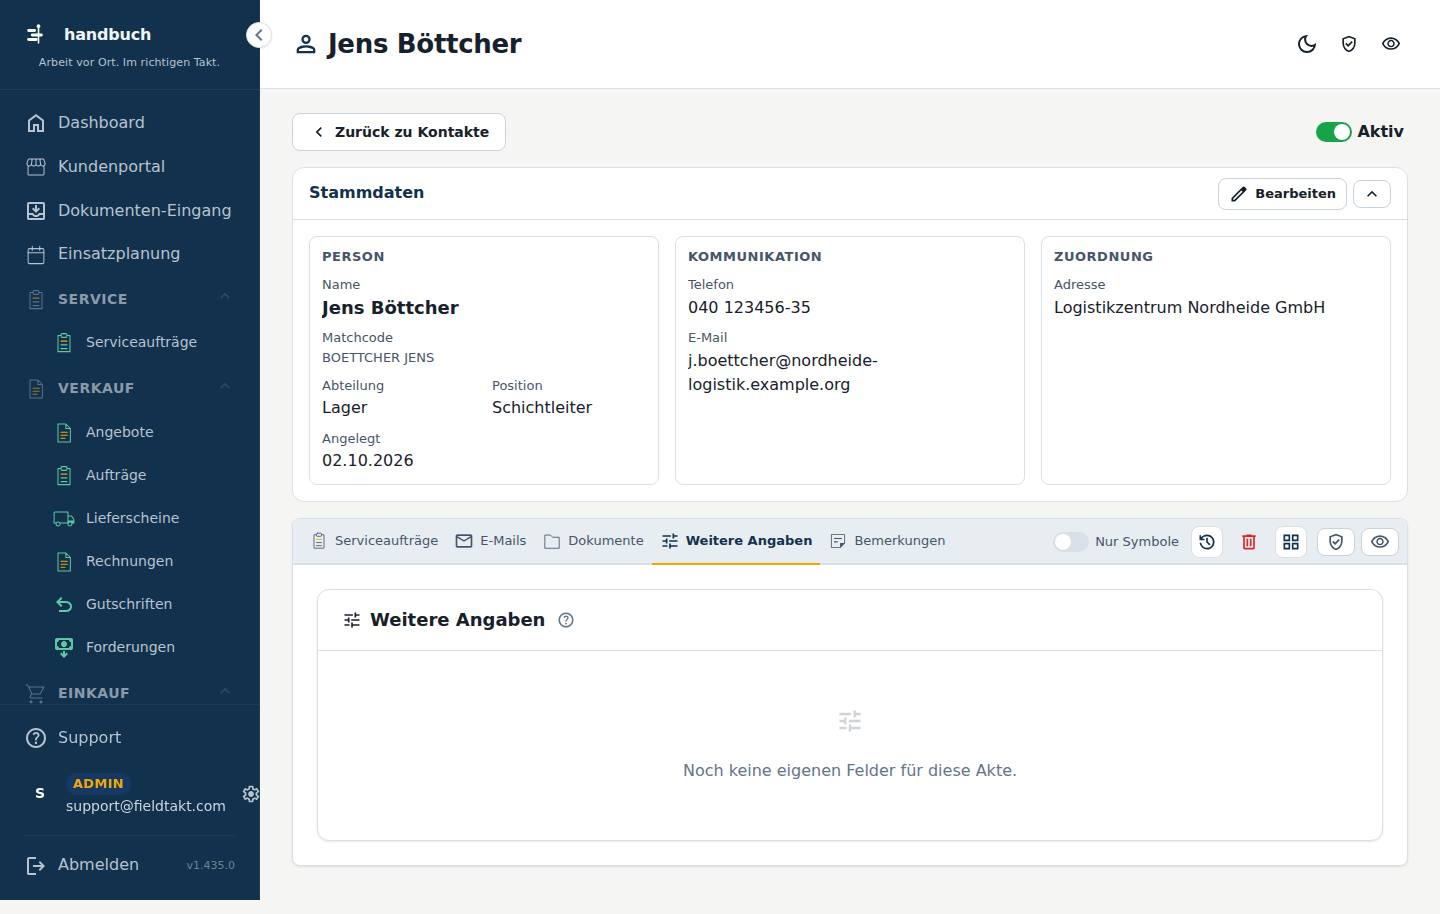Open settings gear beside admin account
The image size is (1440, 914).
click(x=251, y=793)
